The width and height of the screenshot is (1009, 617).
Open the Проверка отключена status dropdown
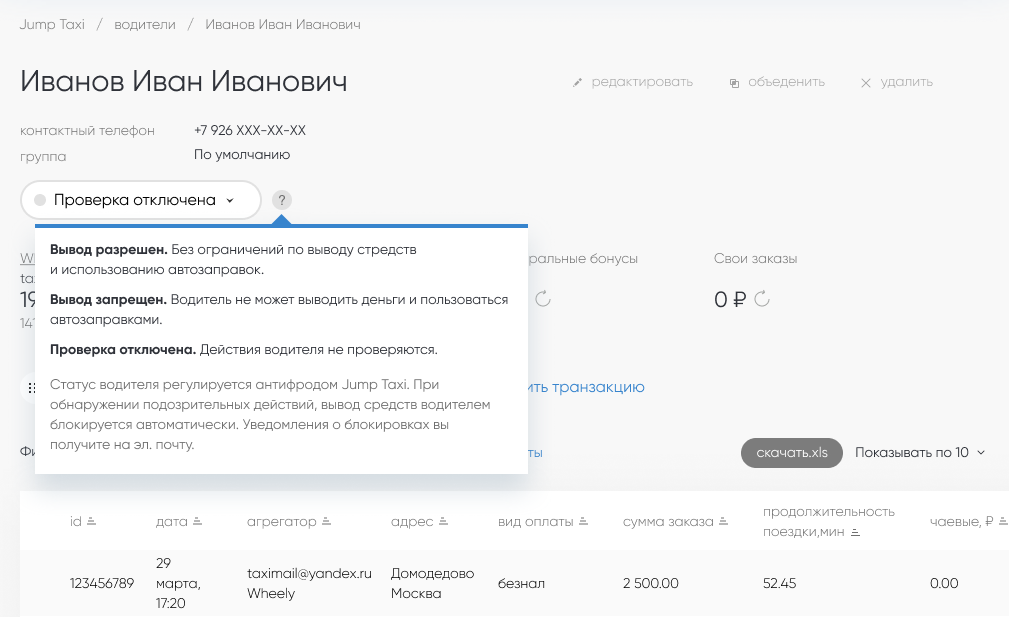click(x=141, y=200)
